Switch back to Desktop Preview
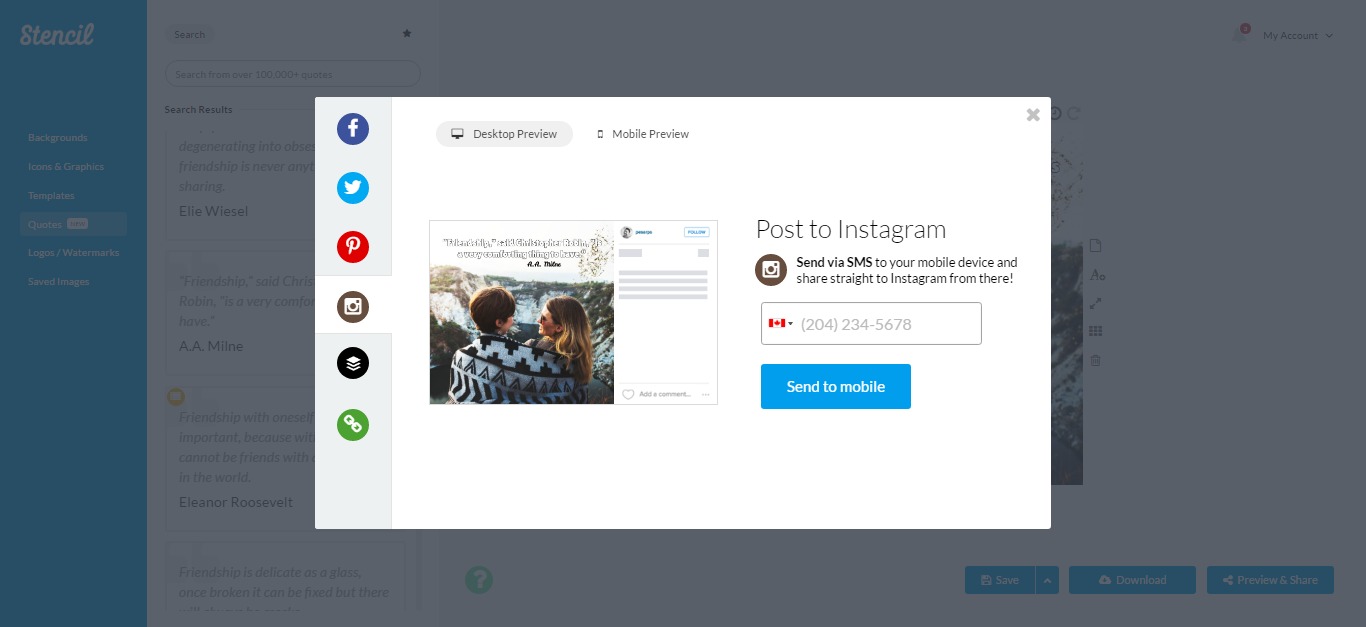Screen dimensions: 1366x627 [504, 133]
